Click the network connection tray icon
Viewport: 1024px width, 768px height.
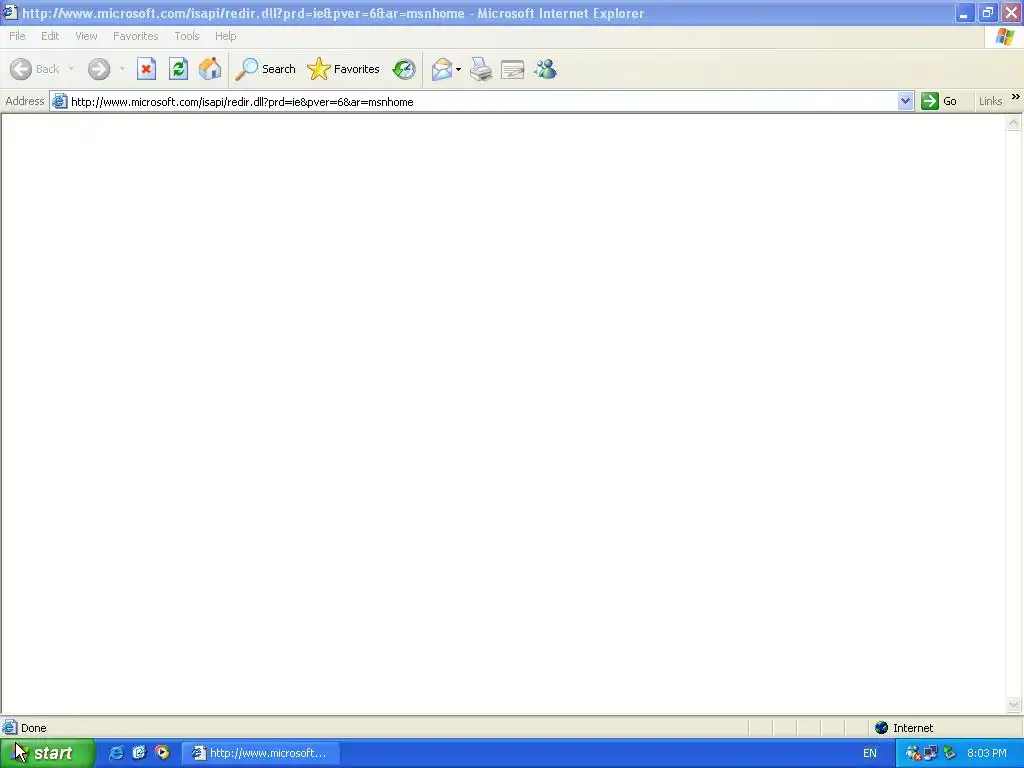coord(931,753)
